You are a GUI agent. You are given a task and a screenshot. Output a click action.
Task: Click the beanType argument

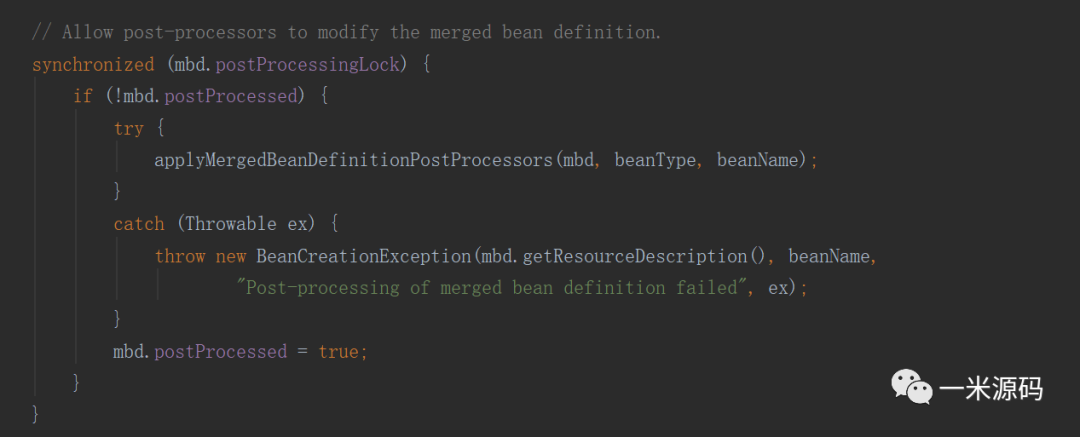(655, 160)
